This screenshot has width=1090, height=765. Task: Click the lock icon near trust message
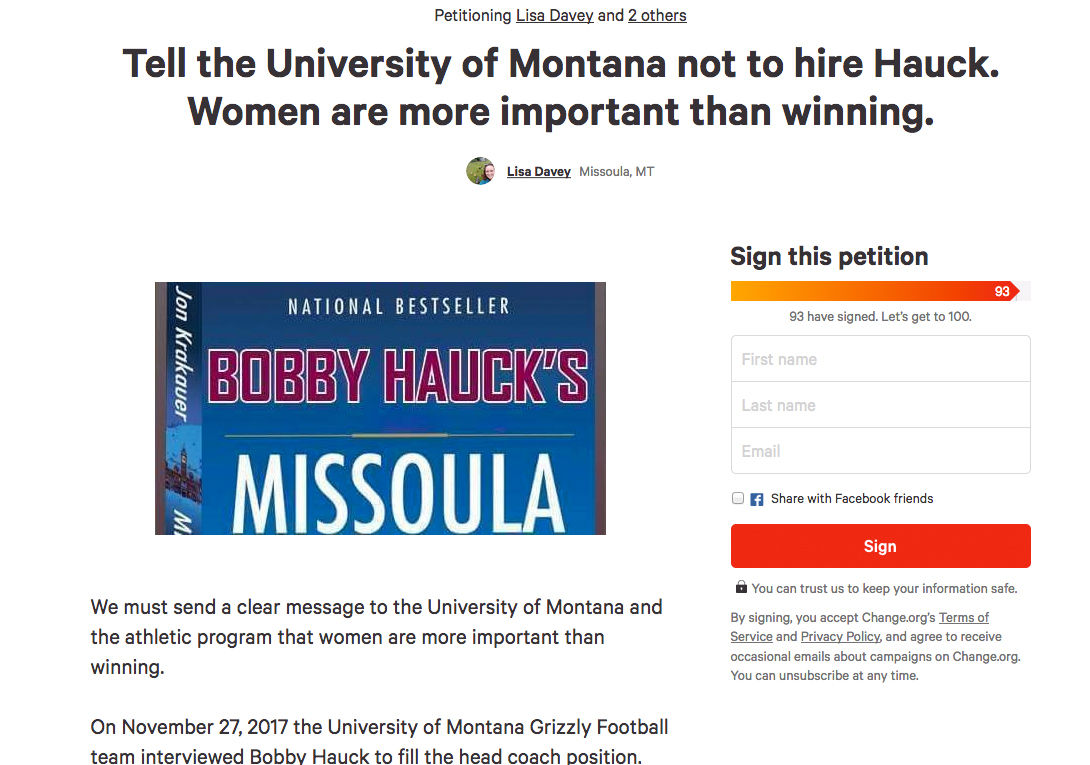pos(741,587)
